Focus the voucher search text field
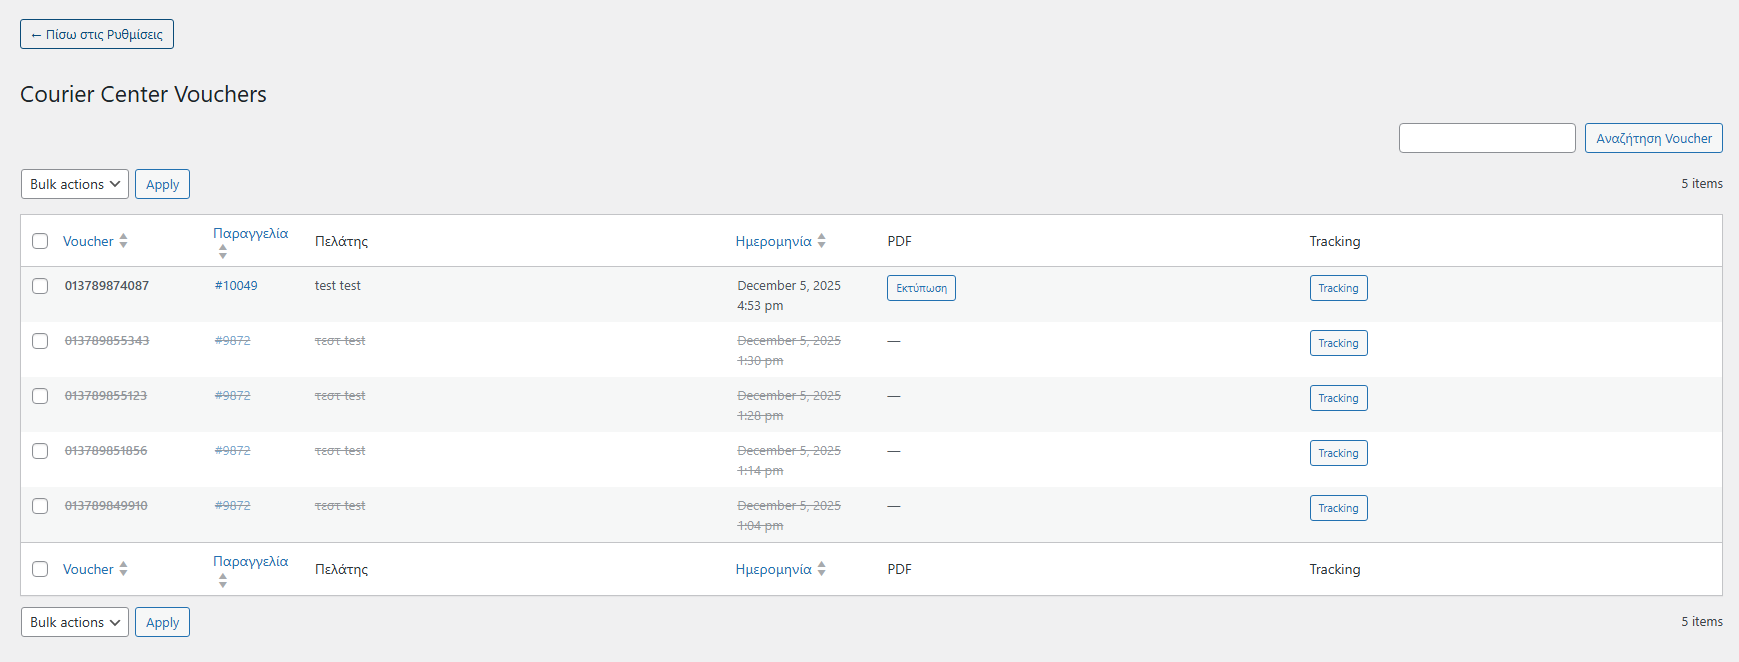The image size is (1739, 662). [x=1486, y=138]
